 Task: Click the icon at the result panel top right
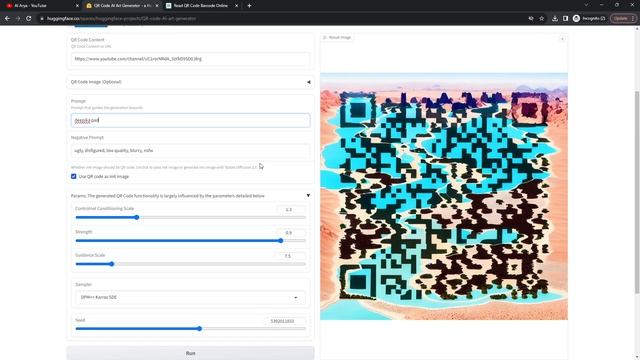[562, 39]
